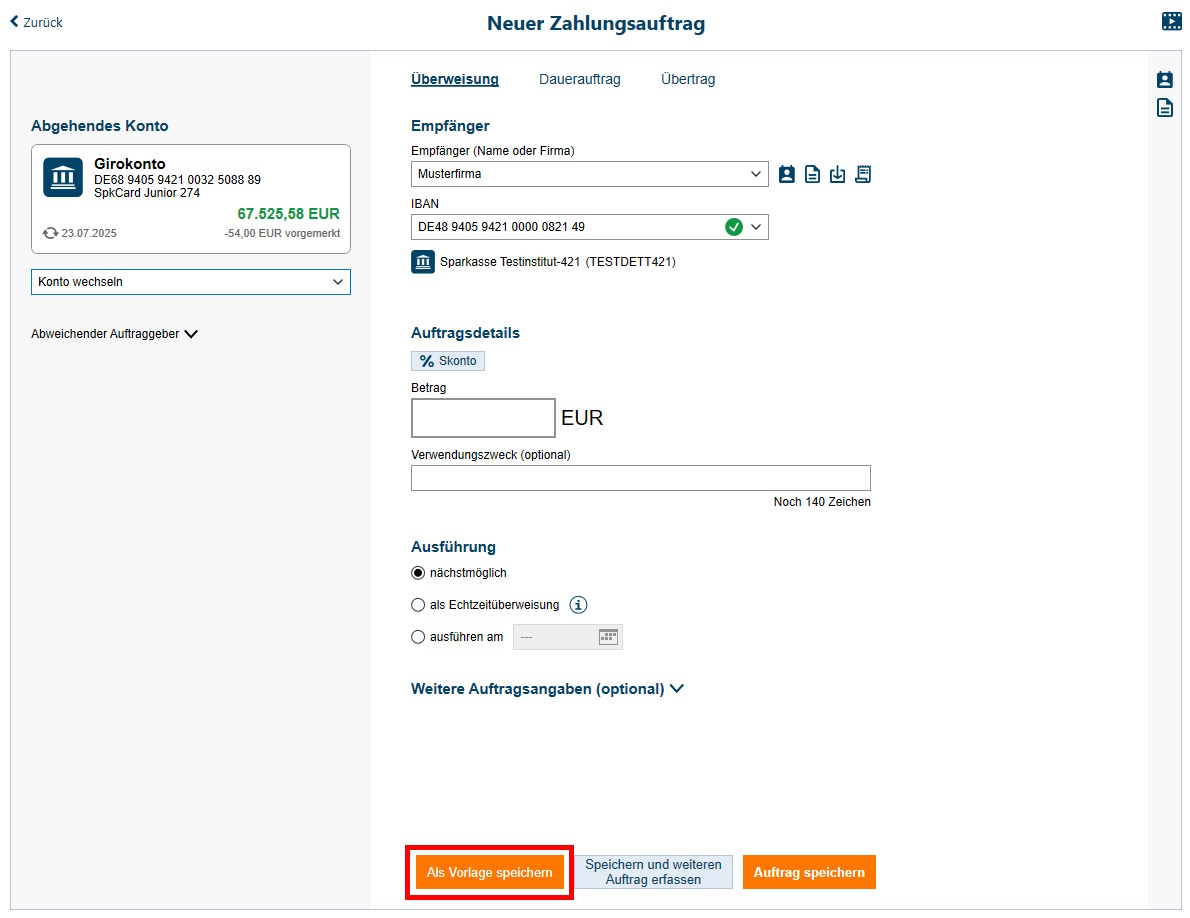Viewport: 1190px width, 918px height.
Task: Click the invoice receipt icon beside recipient
Action: point(863,174)
